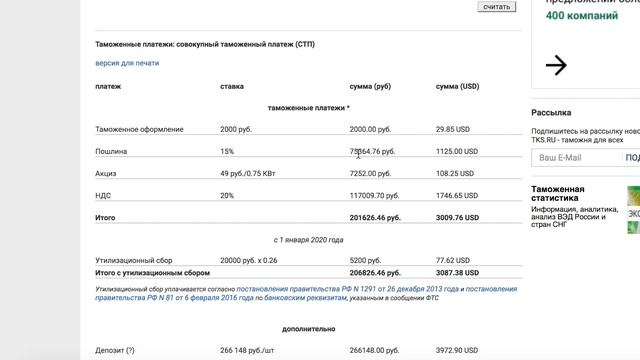Viewport: 640px width, 360px height.
Task: Select the Итого row label
Action: click(x=105, y=218)
